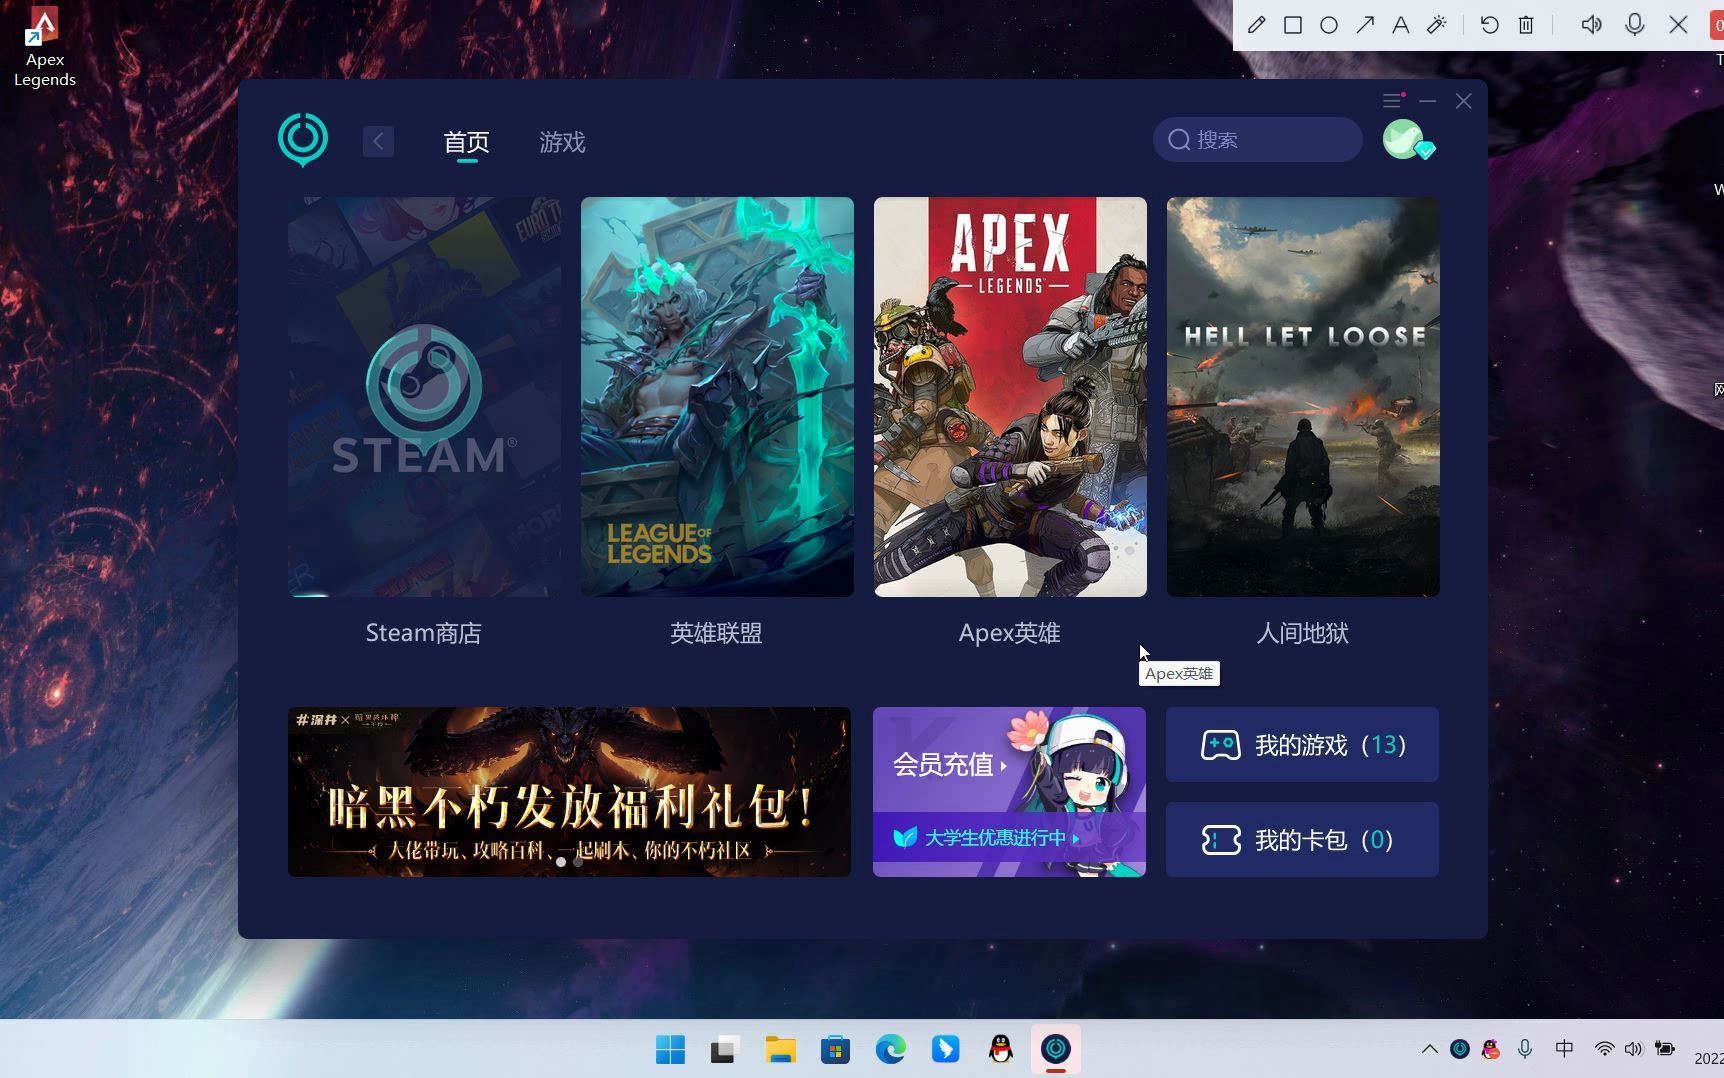Focus the 搜索 search field
This screenshot has width=1724, height=1078.
click(1258, 140)
